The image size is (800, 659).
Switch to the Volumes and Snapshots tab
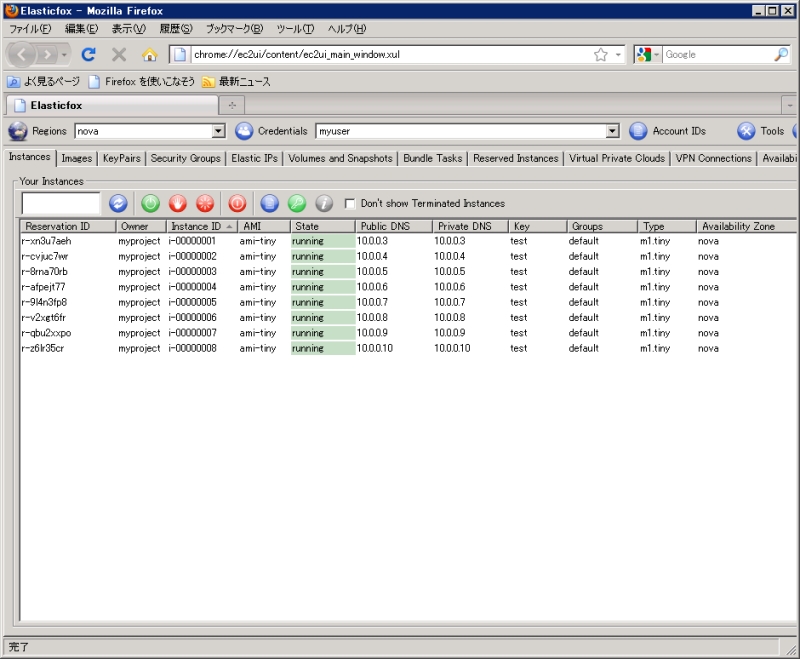tap(340, 158)
